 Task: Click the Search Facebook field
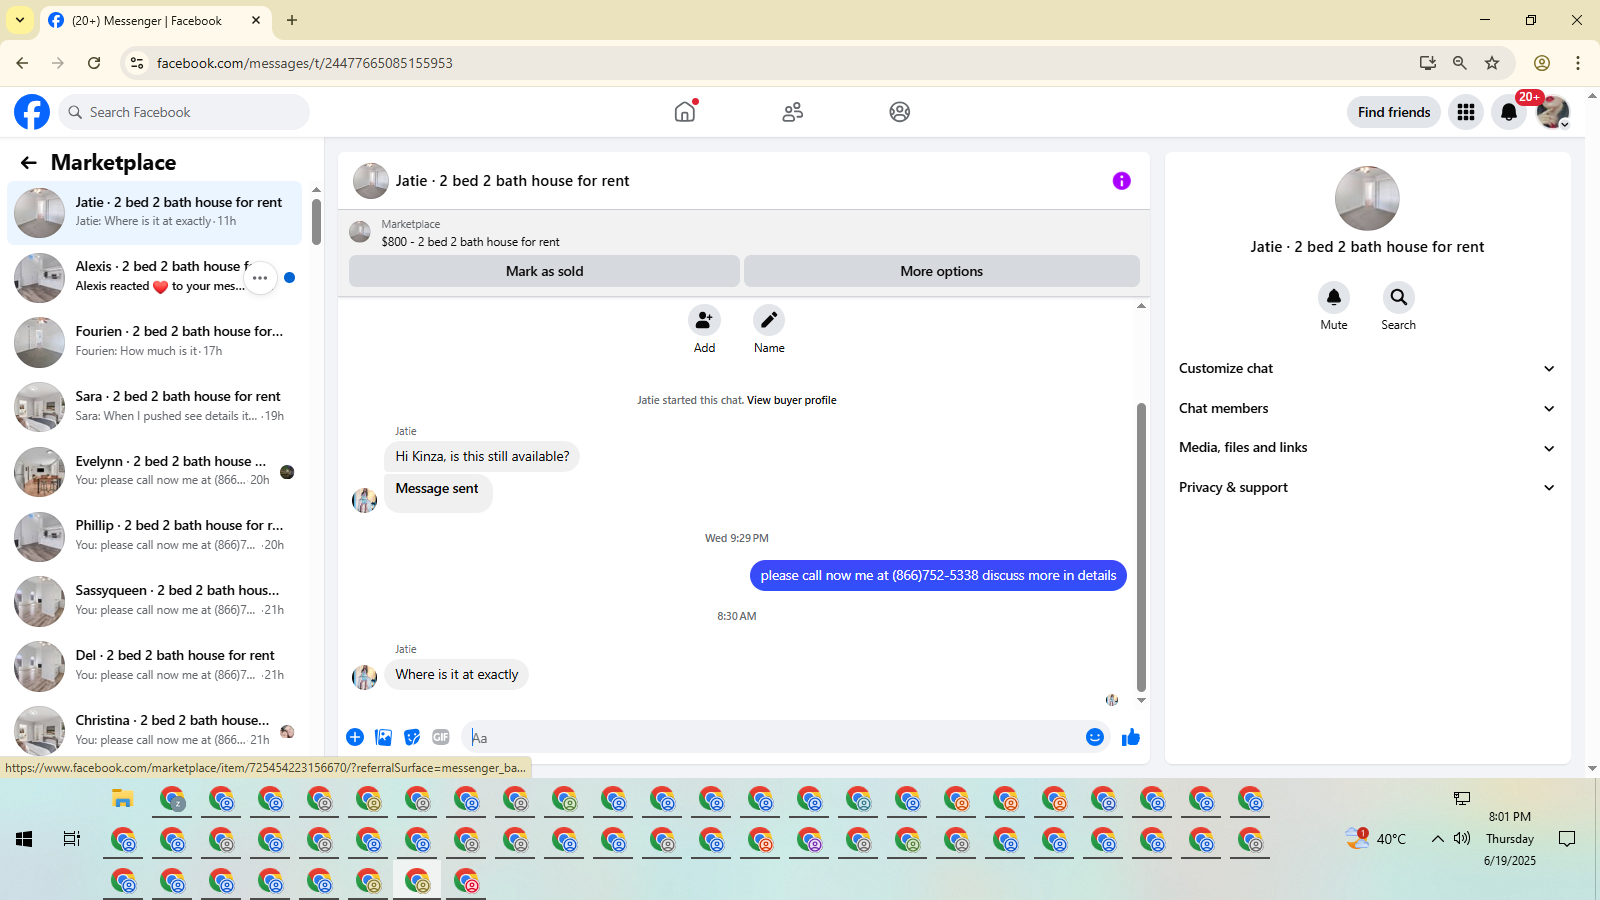(185, 112)
